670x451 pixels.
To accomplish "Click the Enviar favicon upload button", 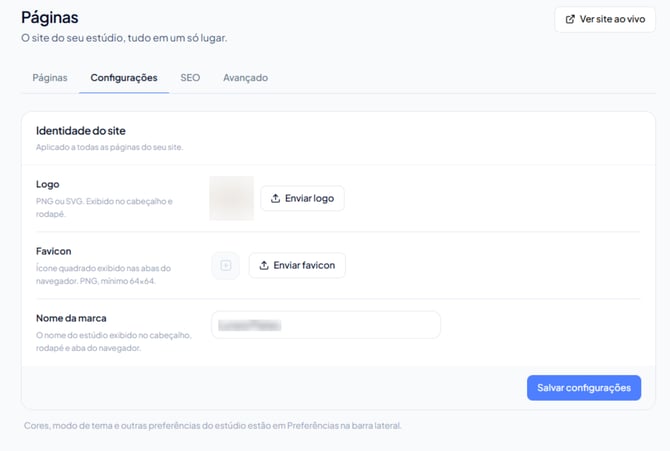I will coord(297,265).
